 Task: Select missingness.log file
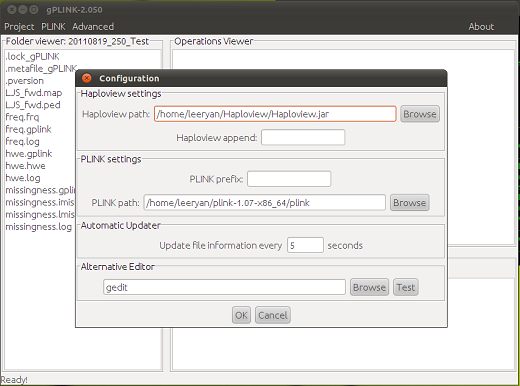point(38,227)
